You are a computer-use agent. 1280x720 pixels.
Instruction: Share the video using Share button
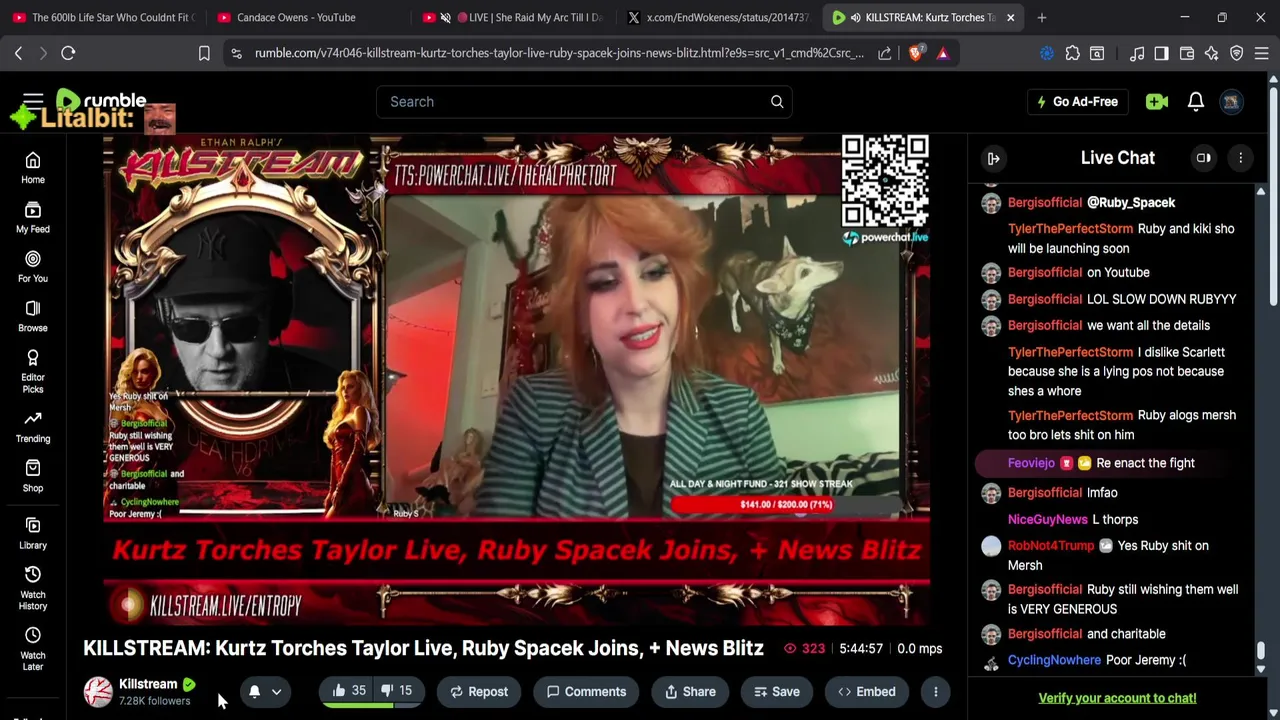coord(690,691)
